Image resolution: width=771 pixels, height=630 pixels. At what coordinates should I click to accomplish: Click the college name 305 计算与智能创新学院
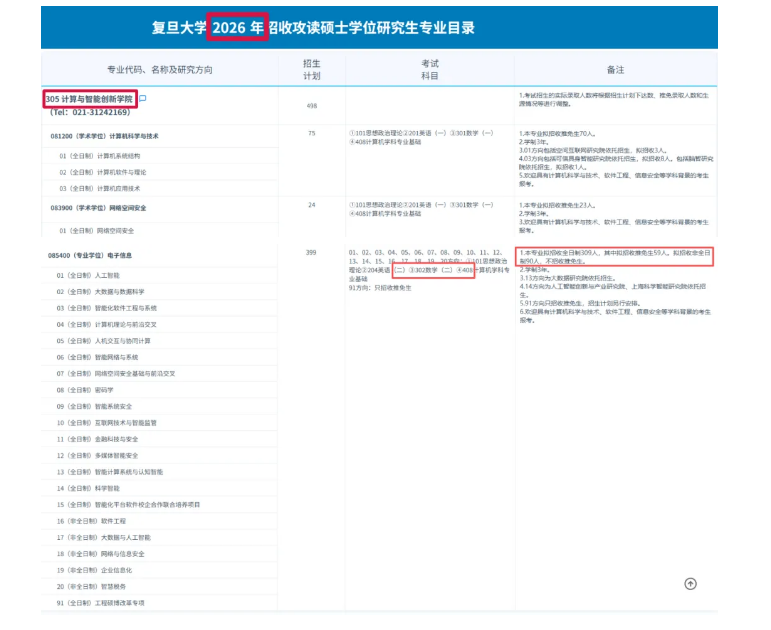89,99
